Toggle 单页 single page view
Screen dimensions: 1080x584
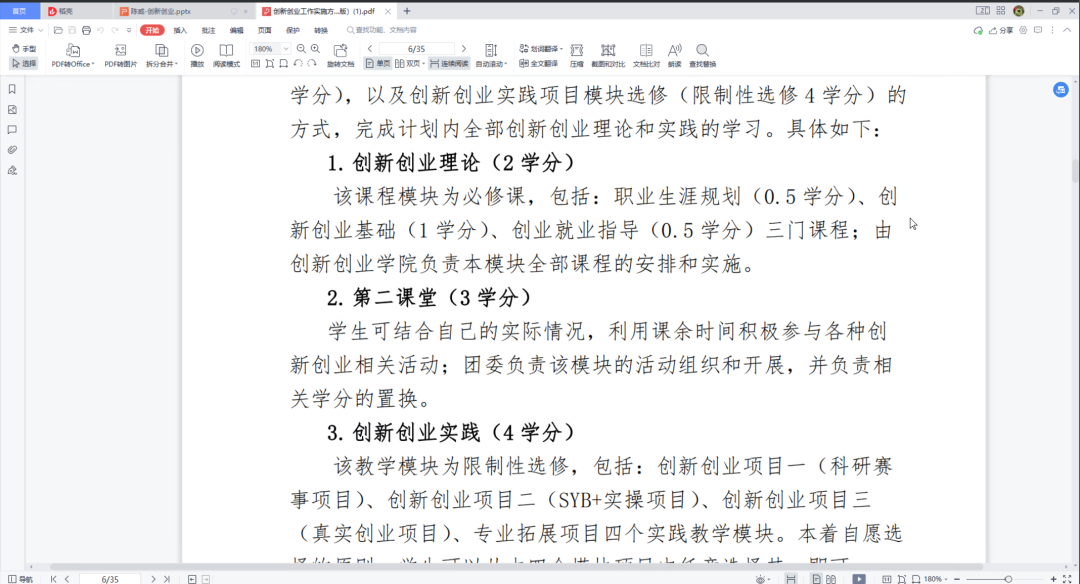click(x=378, y=63)
